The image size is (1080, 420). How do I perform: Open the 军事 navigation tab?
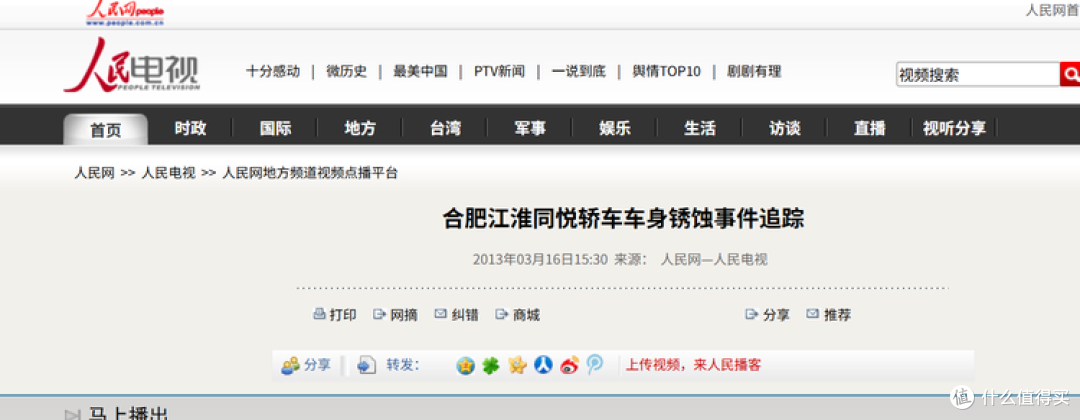pos(530,128)
